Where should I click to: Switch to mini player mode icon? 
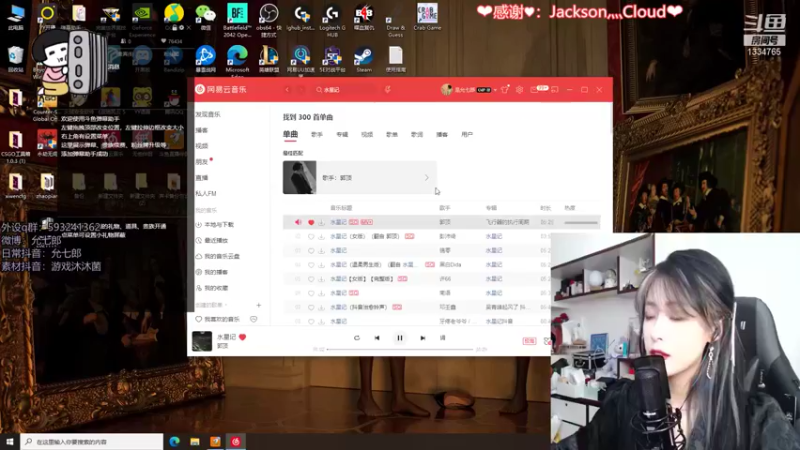(x=555, y=90)
